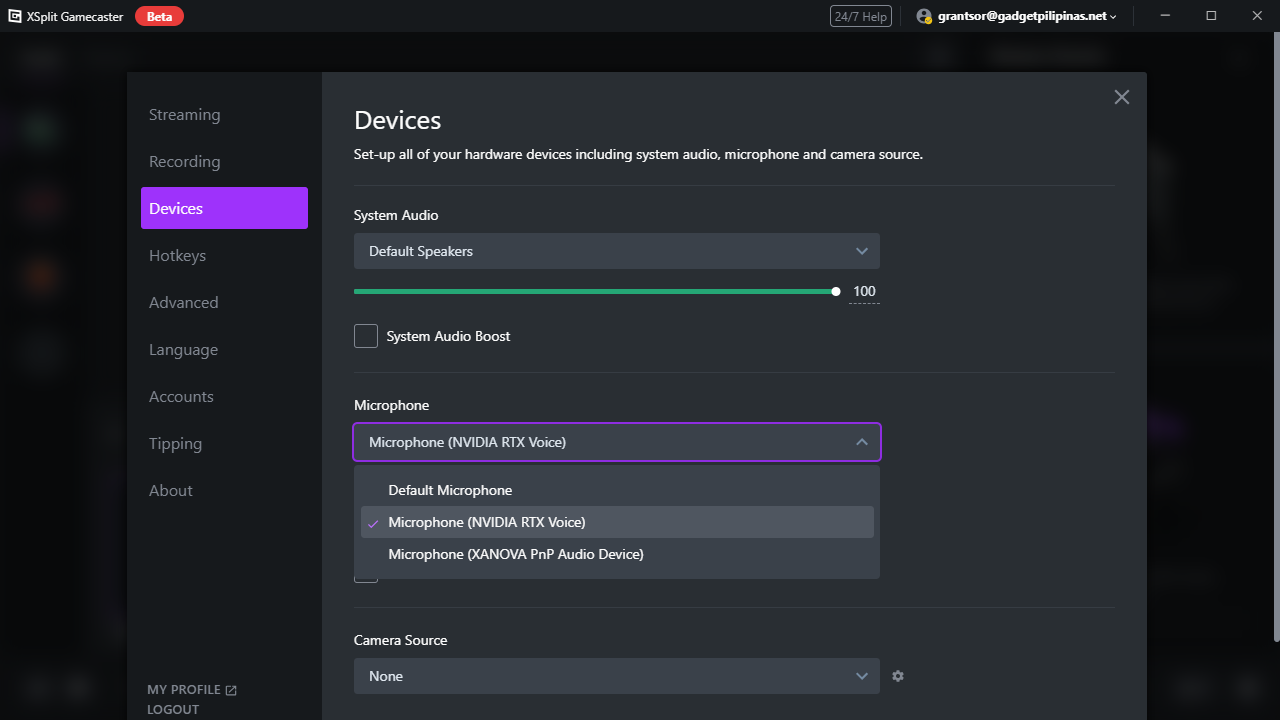Open the Accounts tab
1280x720 pixels.
pos(224,397)
